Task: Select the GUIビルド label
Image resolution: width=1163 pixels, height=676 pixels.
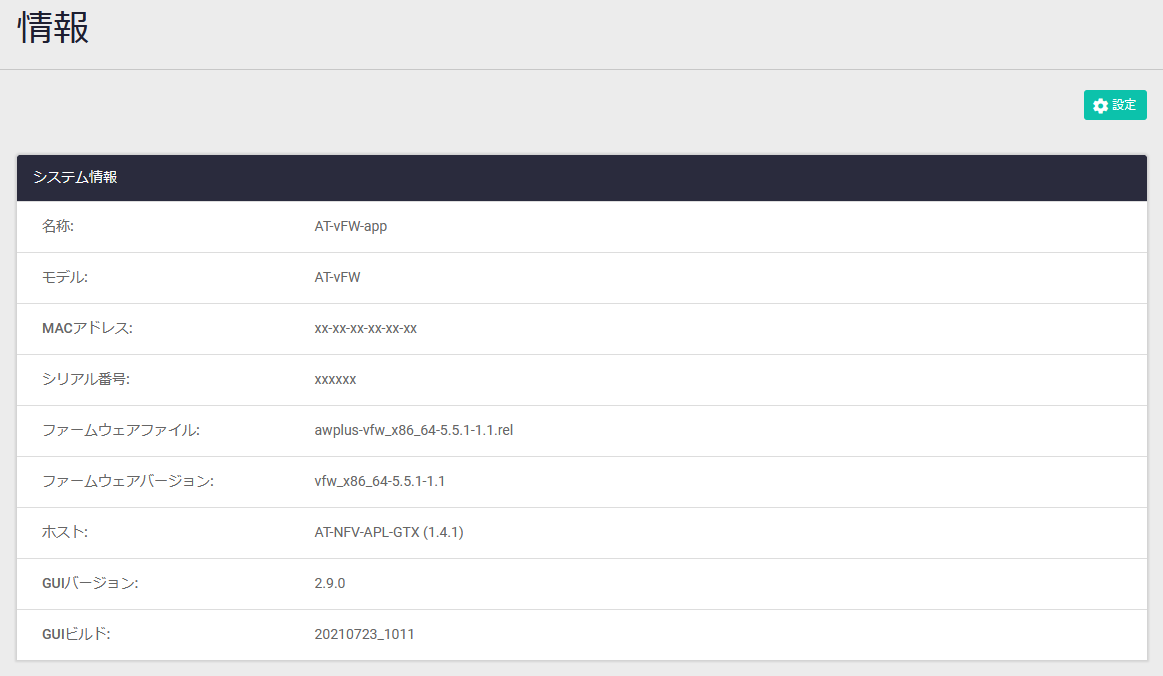Action: [76, 634]
